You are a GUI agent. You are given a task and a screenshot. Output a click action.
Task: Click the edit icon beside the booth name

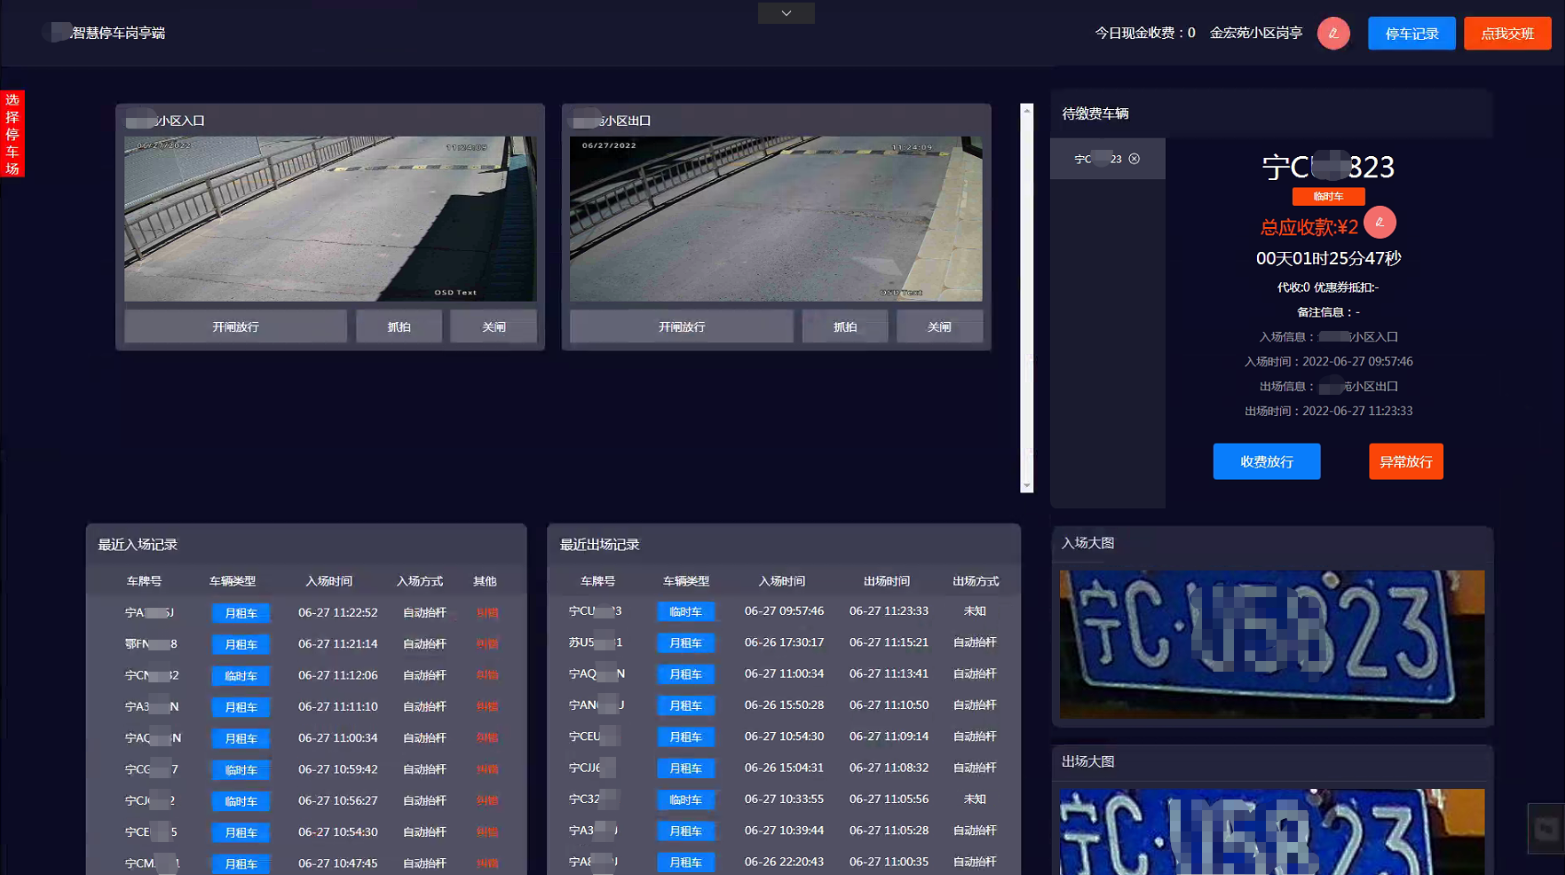coord(1333,33)
